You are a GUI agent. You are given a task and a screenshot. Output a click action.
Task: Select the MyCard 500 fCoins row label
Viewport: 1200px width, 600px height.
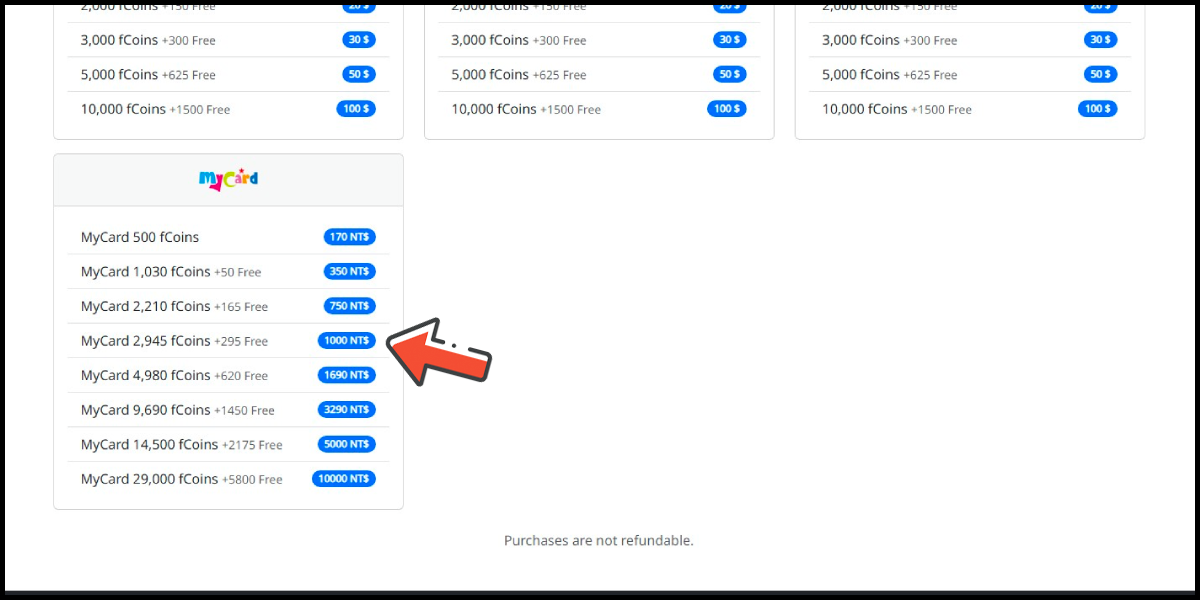tap(140, 237)
